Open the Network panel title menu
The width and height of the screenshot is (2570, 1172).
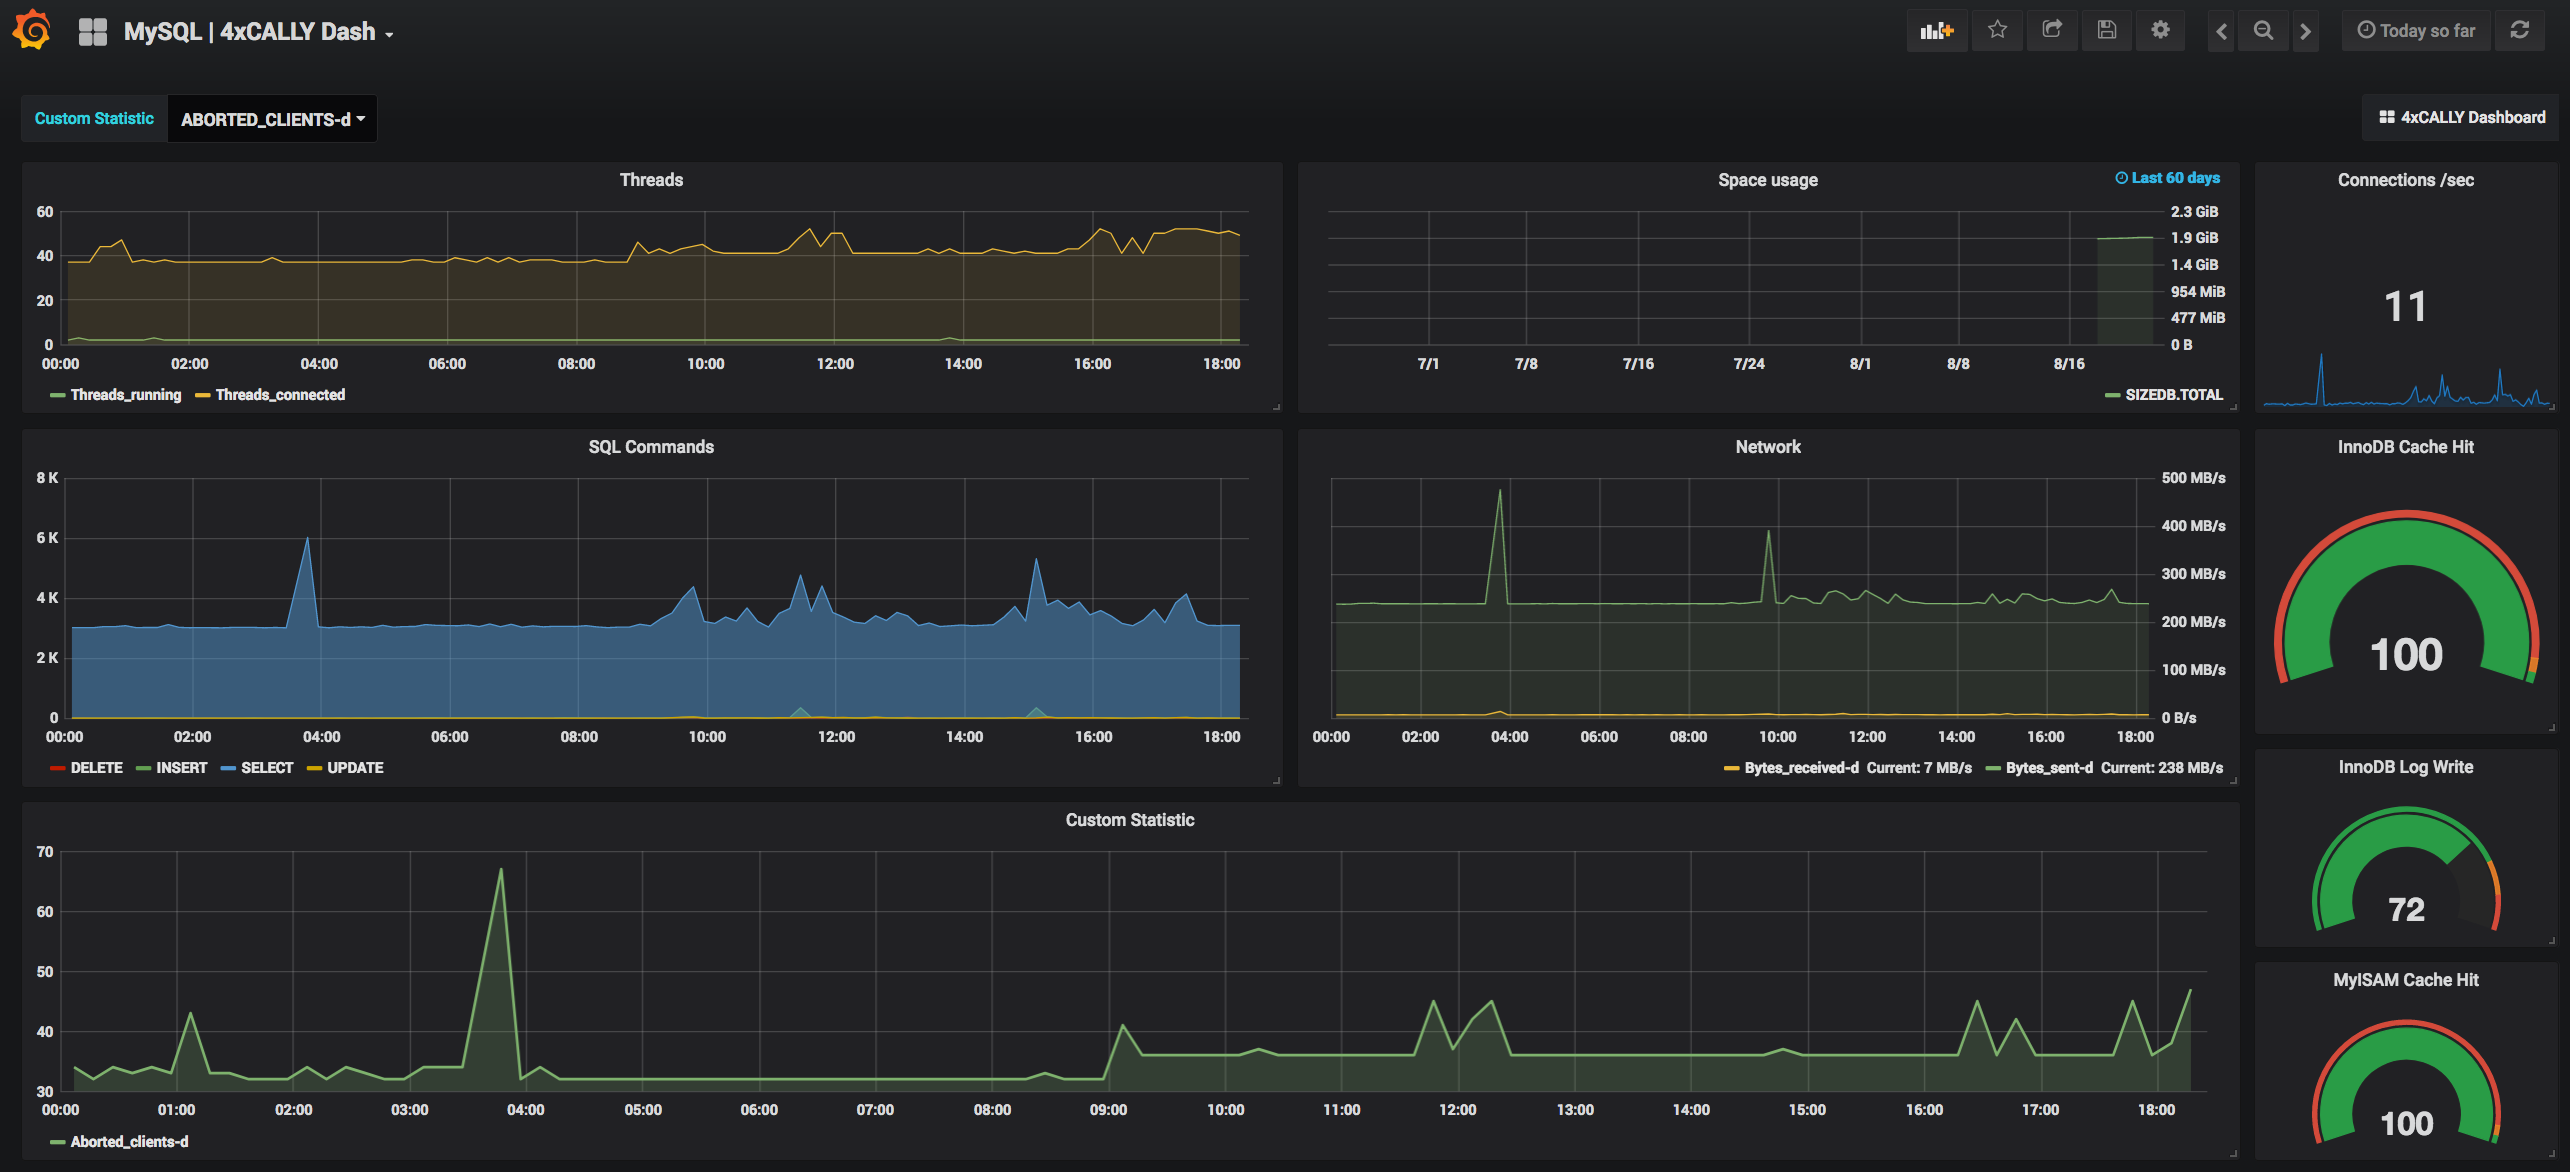tap(1767, 447)
